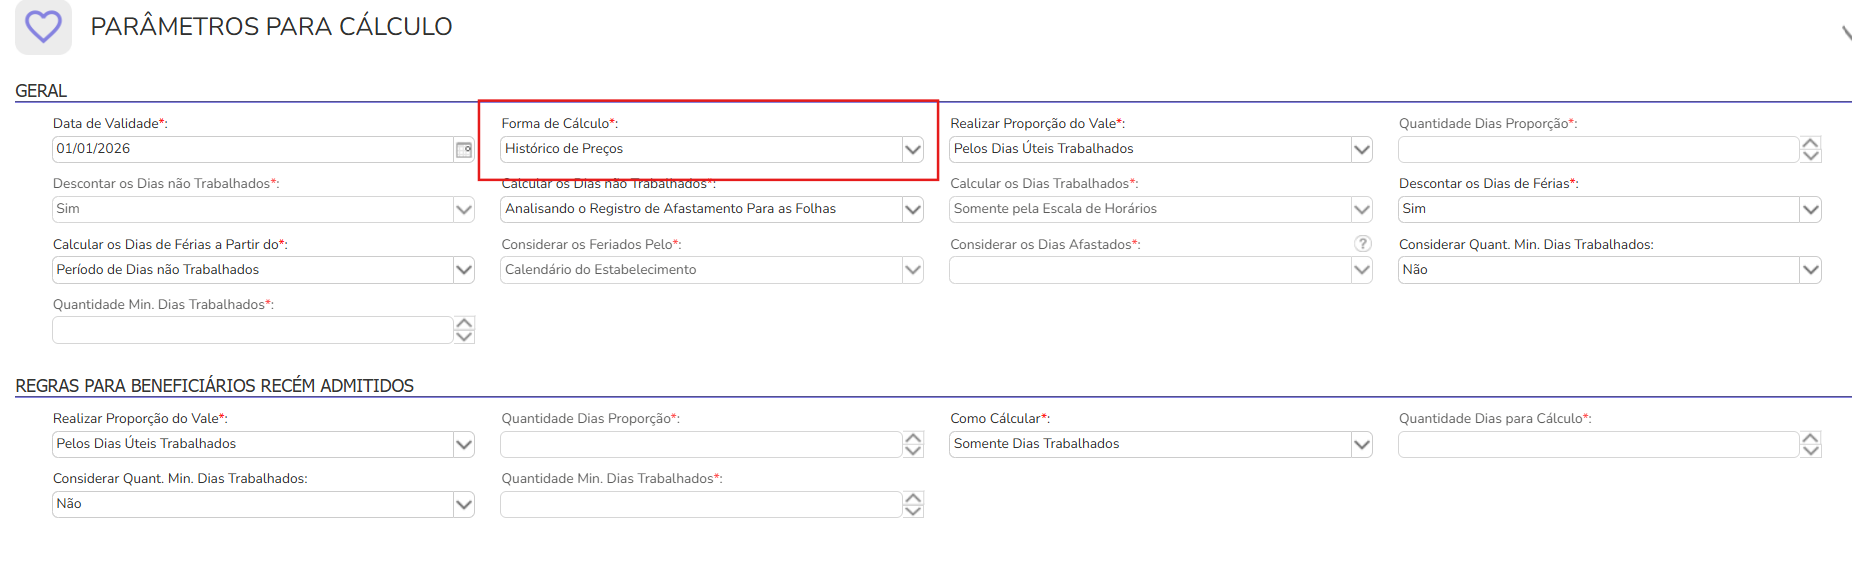Image resolution: width=1852 pixels, height=572 pixels.
Task: Decrease Quantidade Min. Dias Trabalhados in Geral section
Action: (x=464, y=337)
